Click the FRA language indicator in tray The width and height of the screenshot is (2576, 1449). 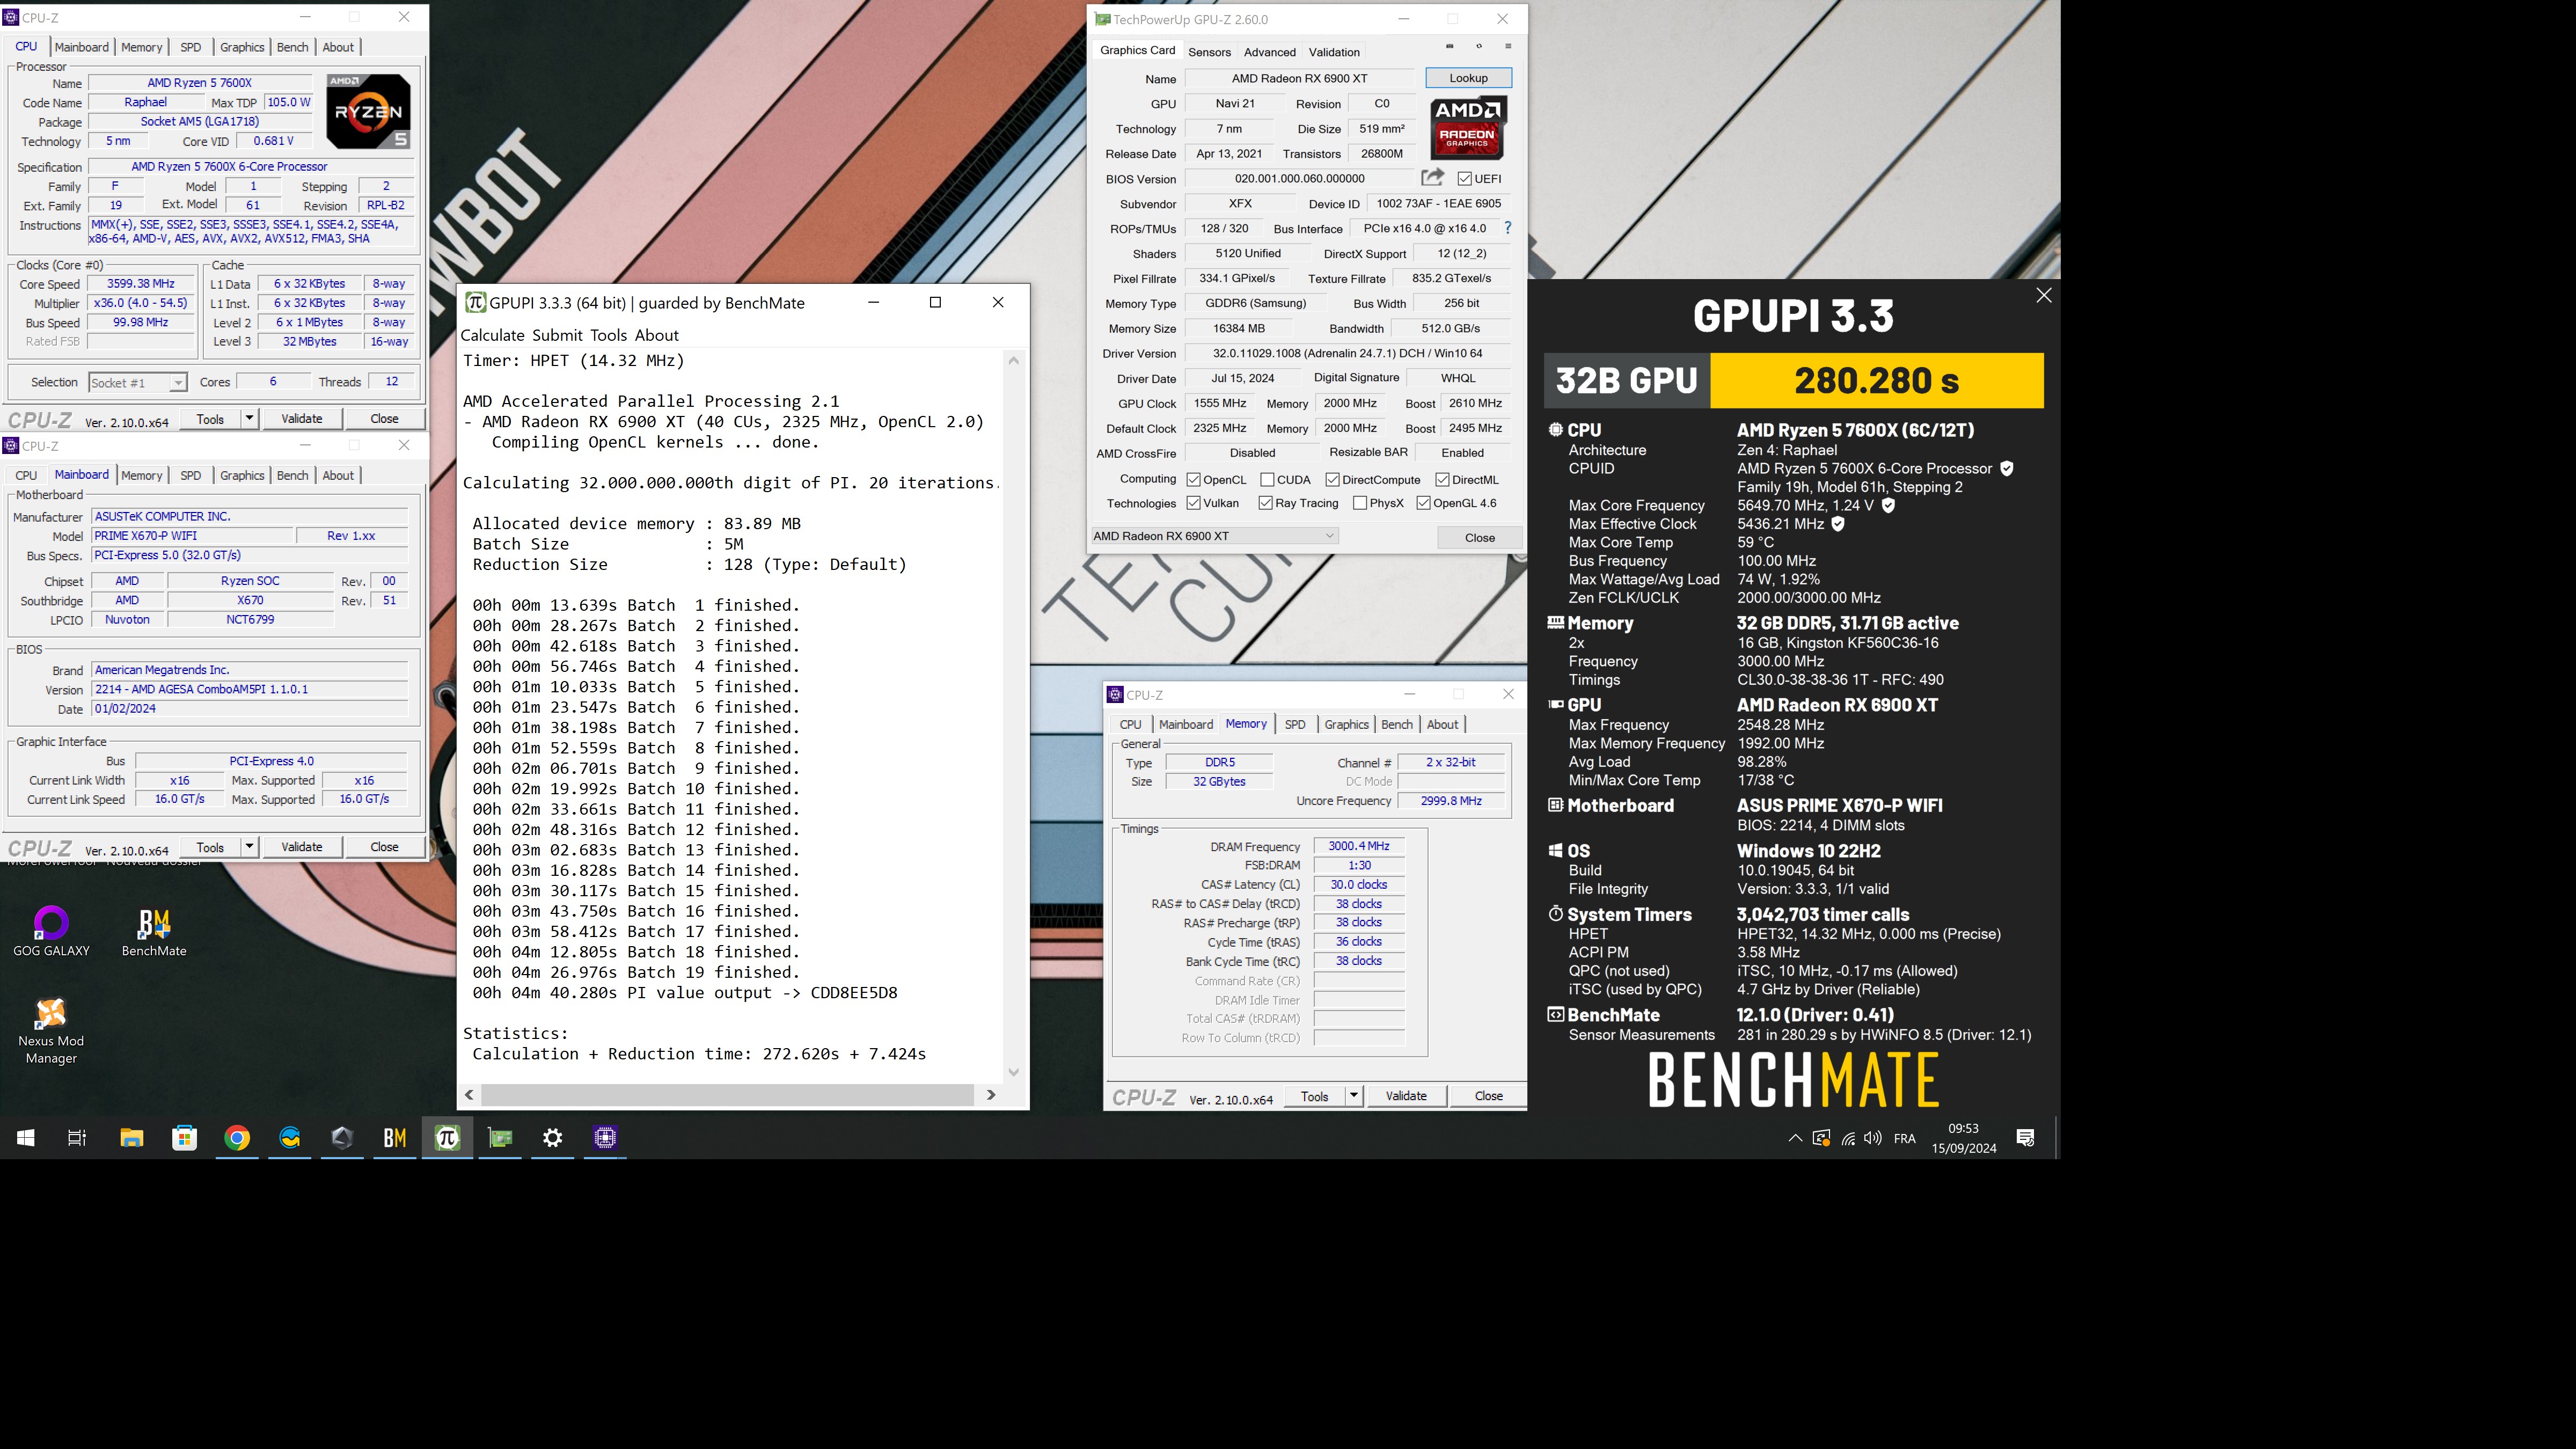(1905, 1138)
